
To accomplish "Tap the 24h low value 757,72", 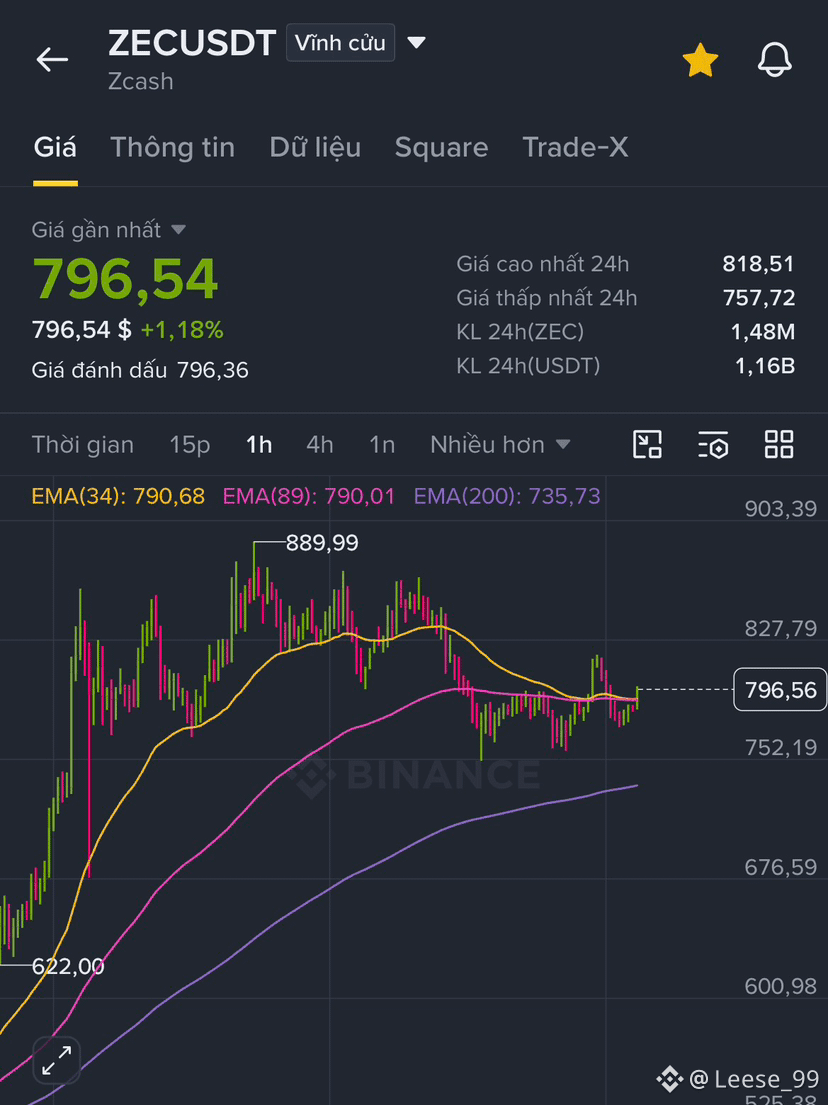I will tap(759, 298).
